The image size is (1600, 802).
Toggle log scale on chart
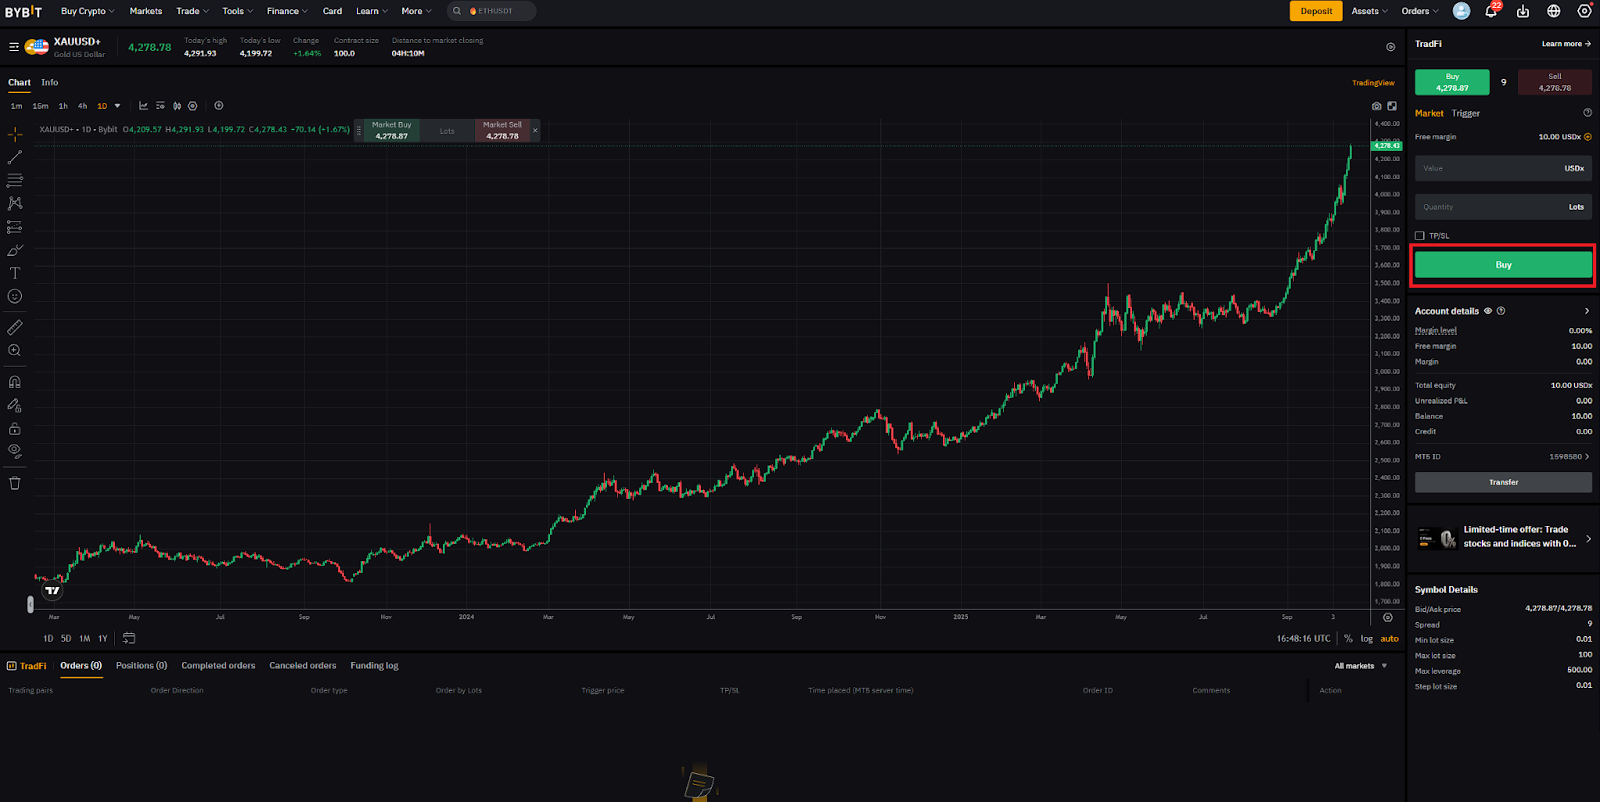pos(1367,639)
